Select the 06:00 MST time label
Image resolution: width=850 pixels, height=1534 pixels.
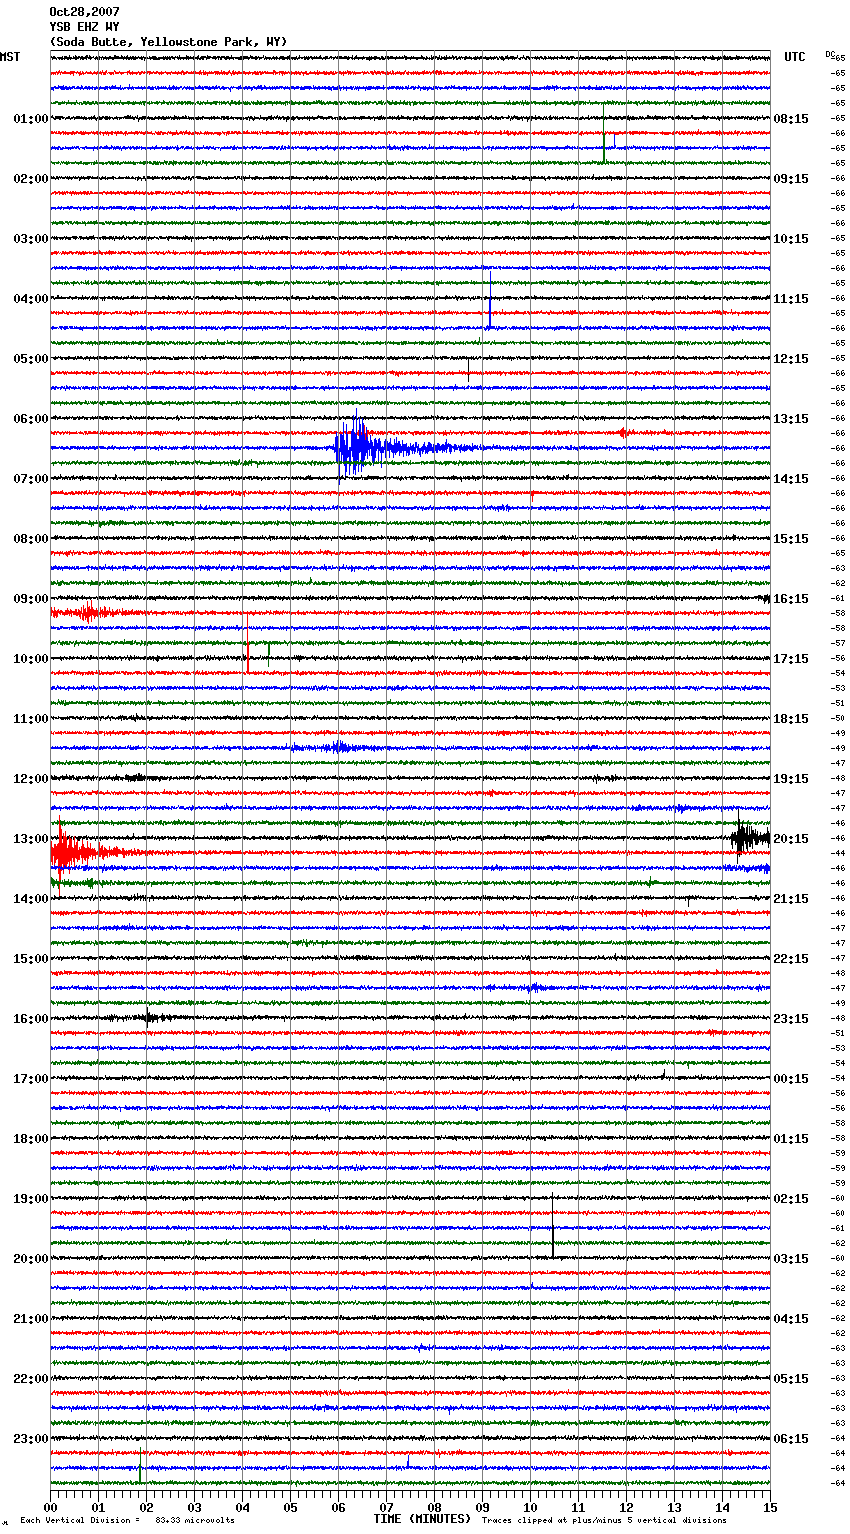click(30, 419)
